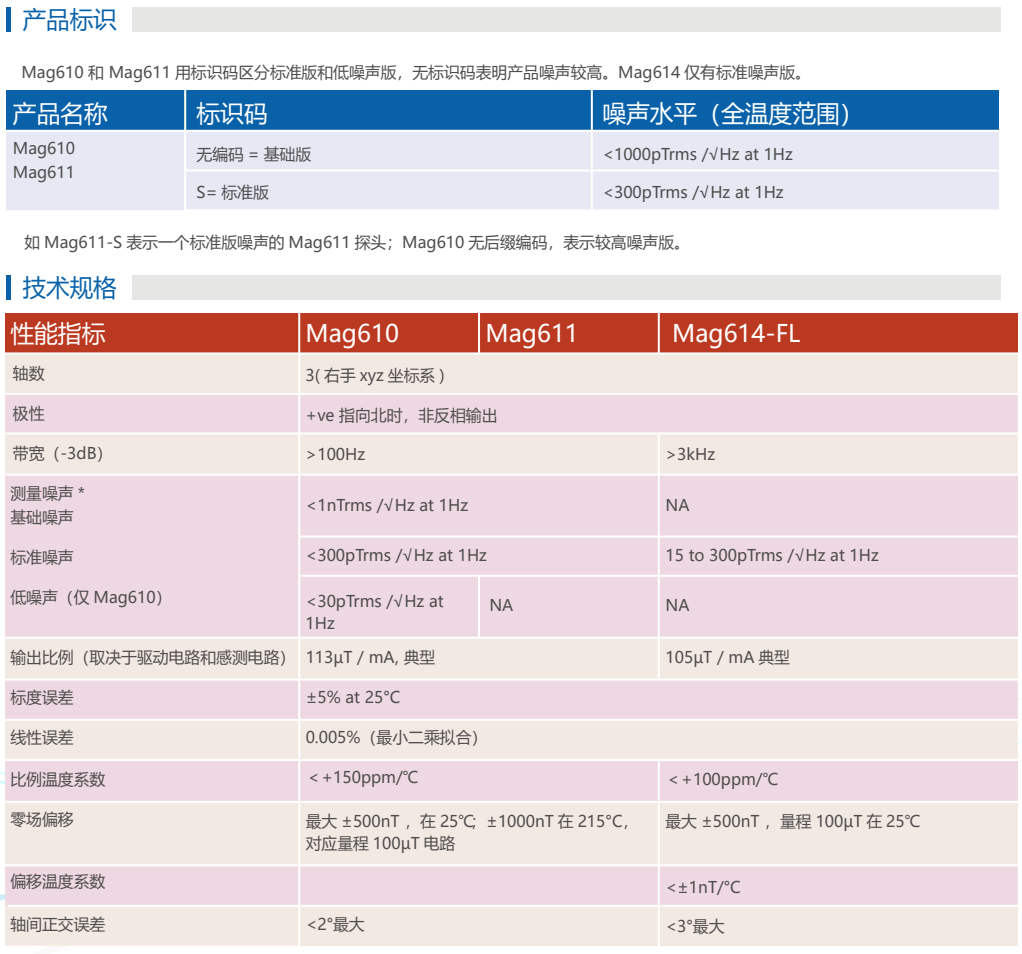Click "Mag611" in the 产品名称 column

[x=44, y=173]
